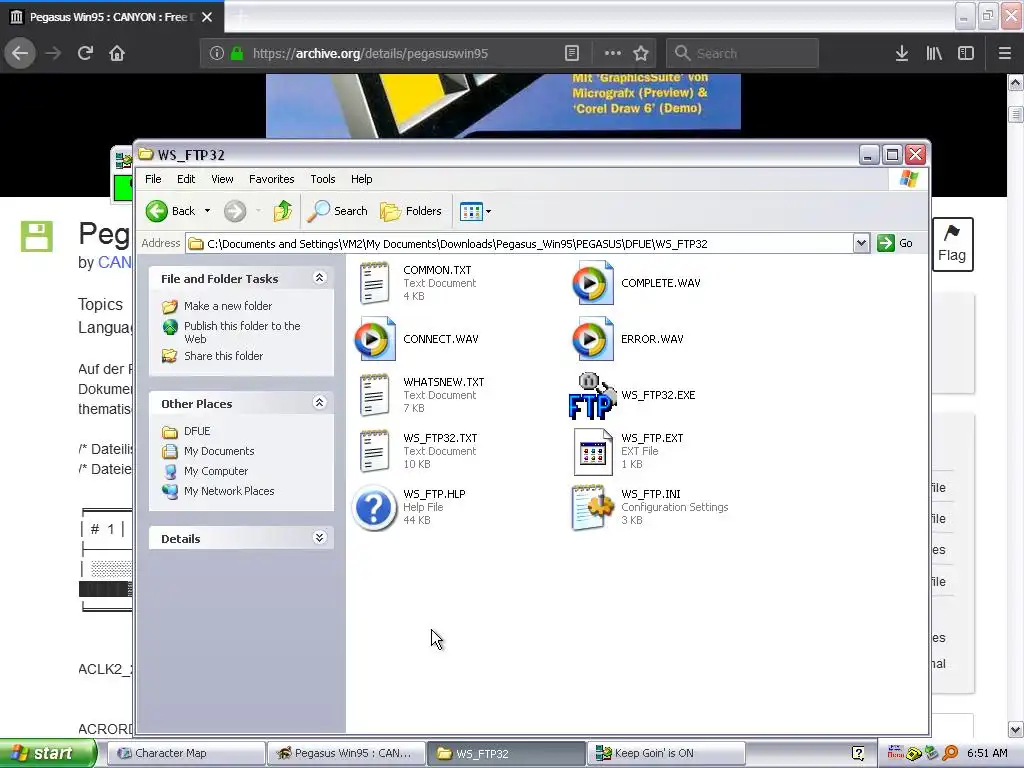This screenshot has height=768, width=1024.
Task: Collapse the Other Places panel
Action: pos(319,402)
